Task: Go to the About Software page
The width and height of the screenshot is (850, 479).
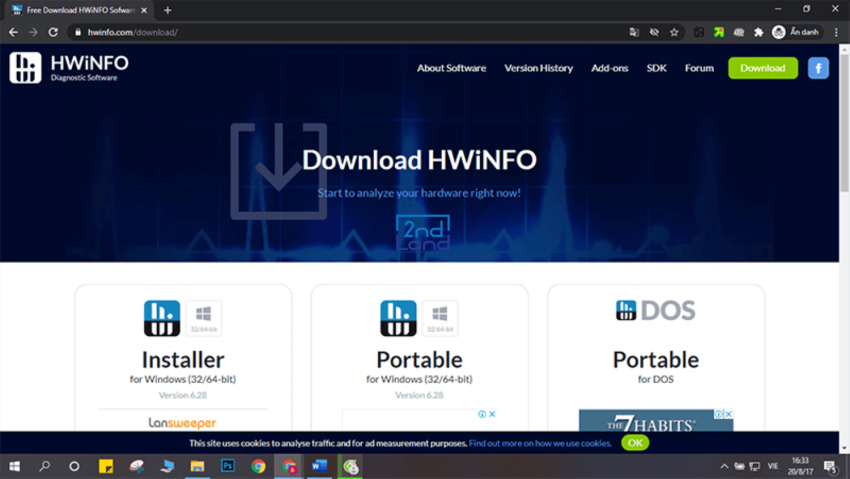Action: point(451,68)
